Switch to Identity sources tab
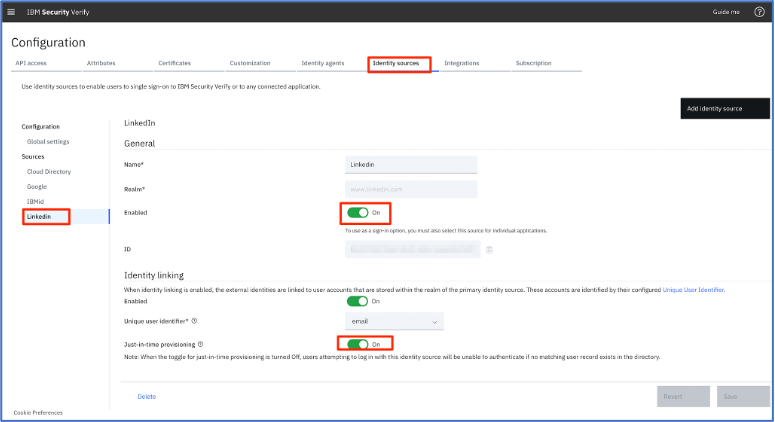 pos(396,63)
